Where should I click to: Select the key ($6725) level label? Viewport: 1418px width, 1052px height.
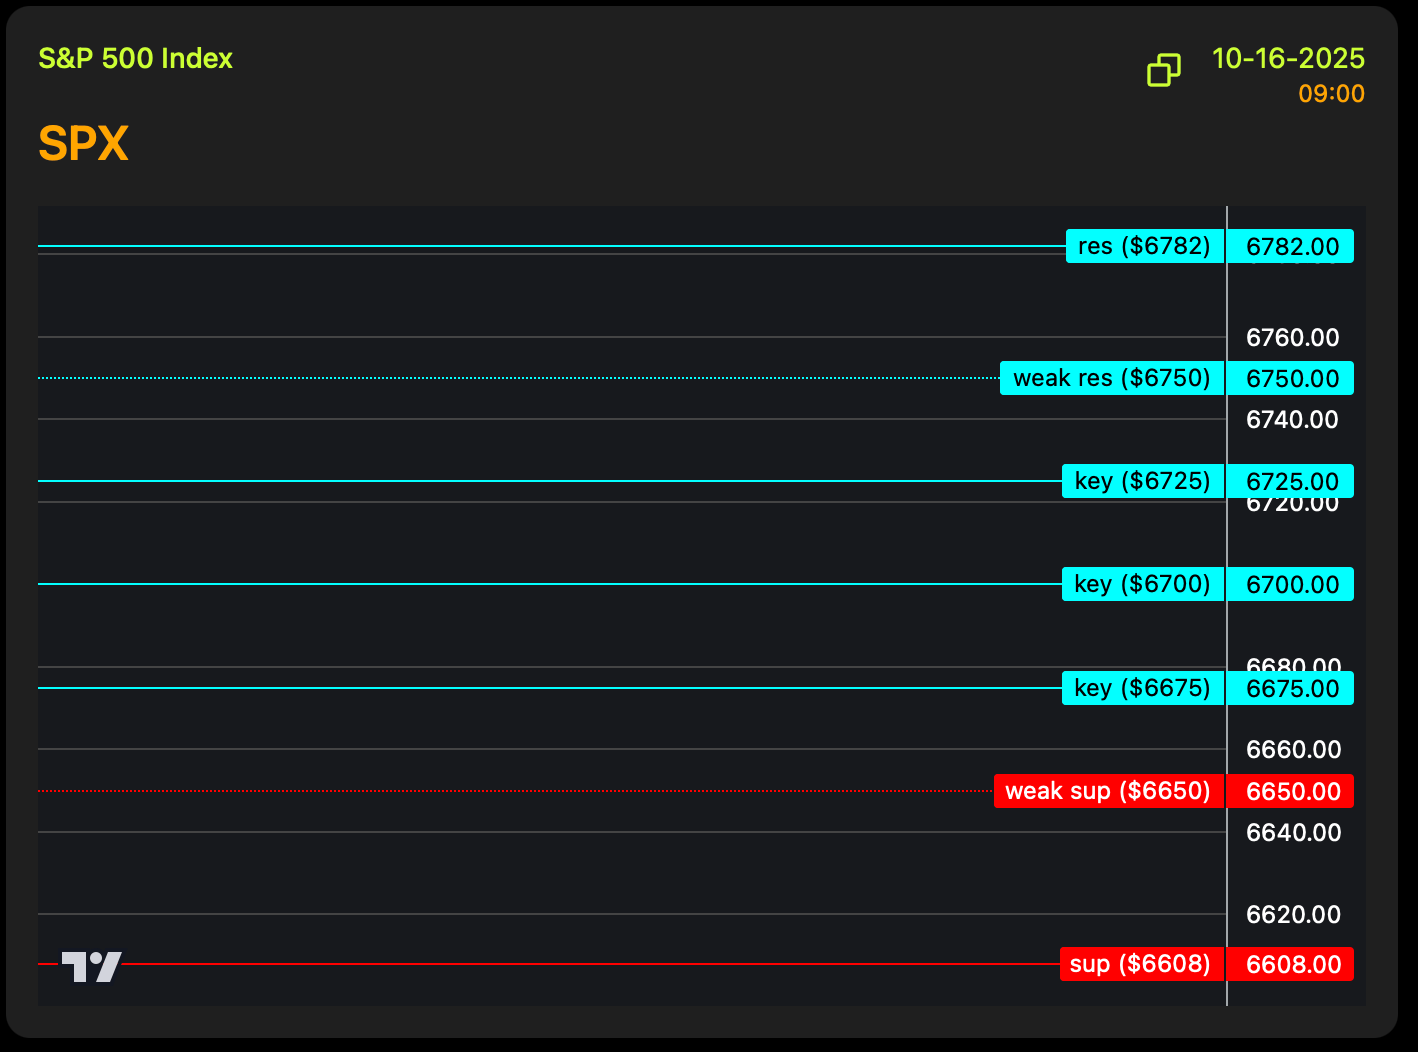point(1142,481)
